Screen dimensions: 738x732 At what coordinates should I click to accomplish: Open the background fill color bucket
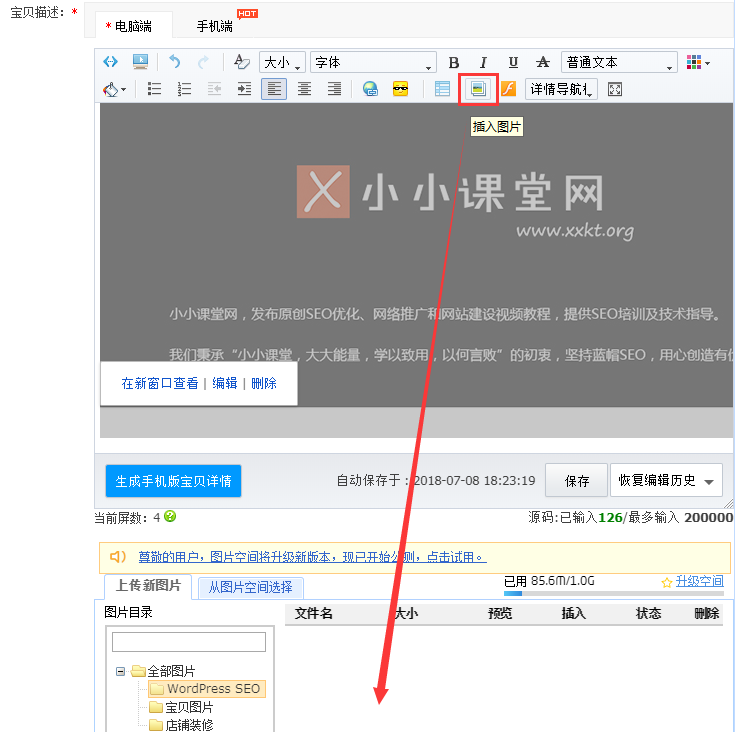(x=114, y=89)
